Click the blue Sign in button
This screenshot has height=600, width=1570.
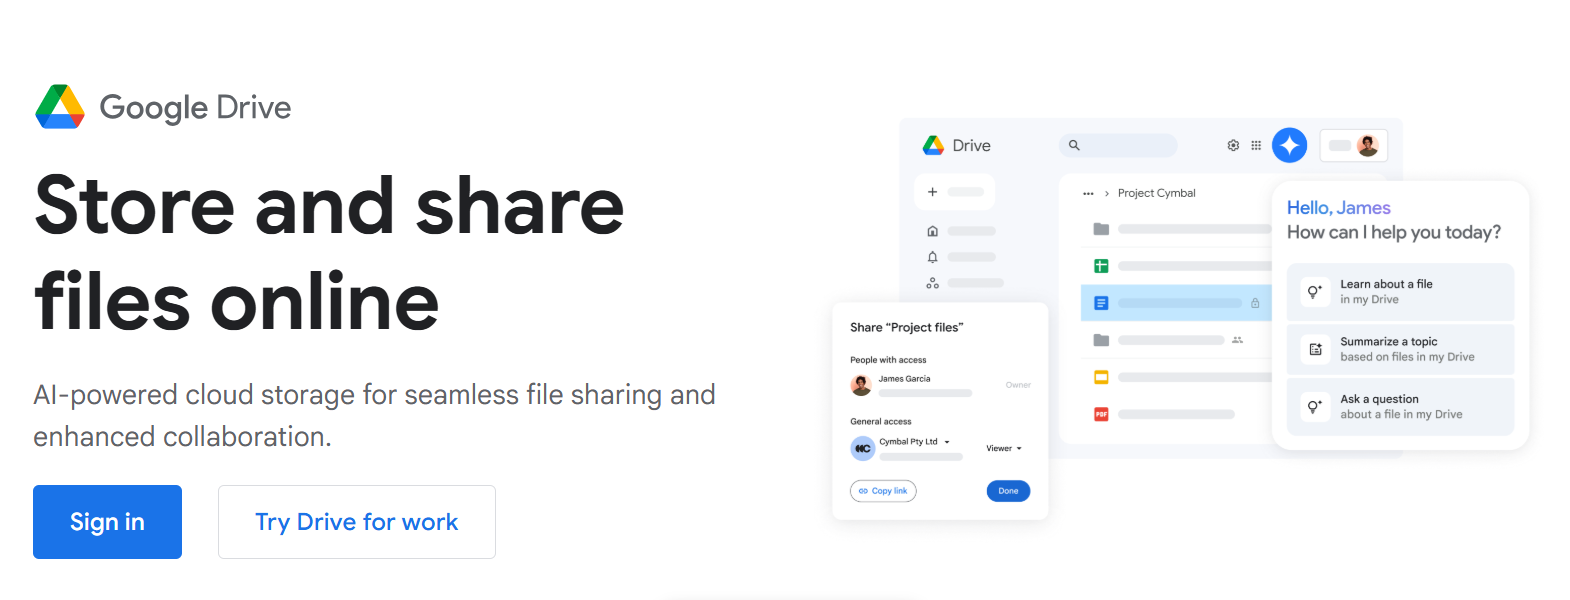click(107, 522)
